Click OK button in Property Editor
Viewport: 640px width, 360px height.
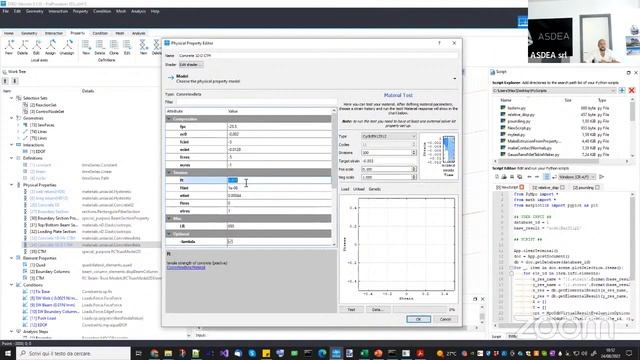click(418, 319)
